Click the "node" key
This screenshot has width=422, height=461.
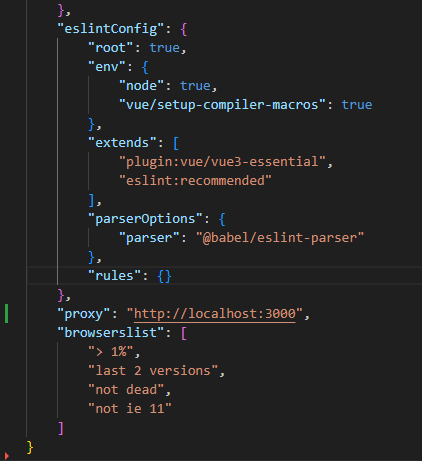[x=142, y=86]
